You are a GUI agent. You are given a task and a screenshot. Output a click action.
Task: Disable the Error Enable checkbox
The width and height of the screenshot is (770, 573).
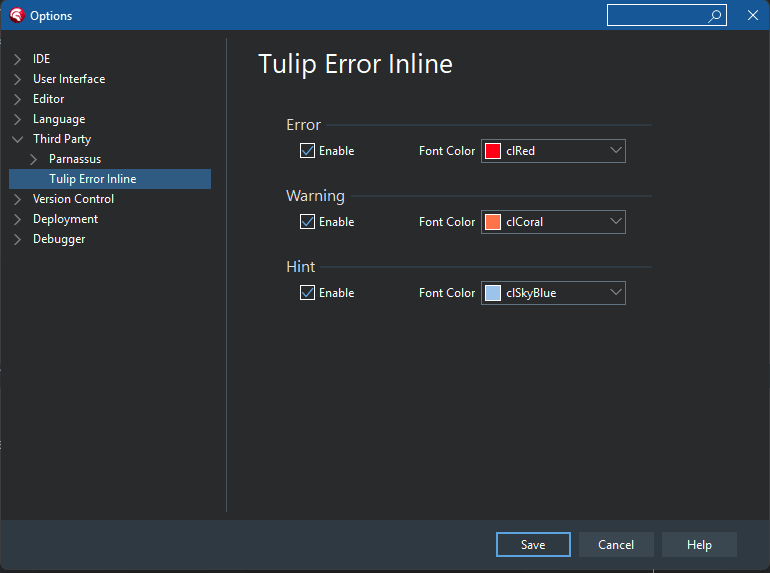coord(307,151)
